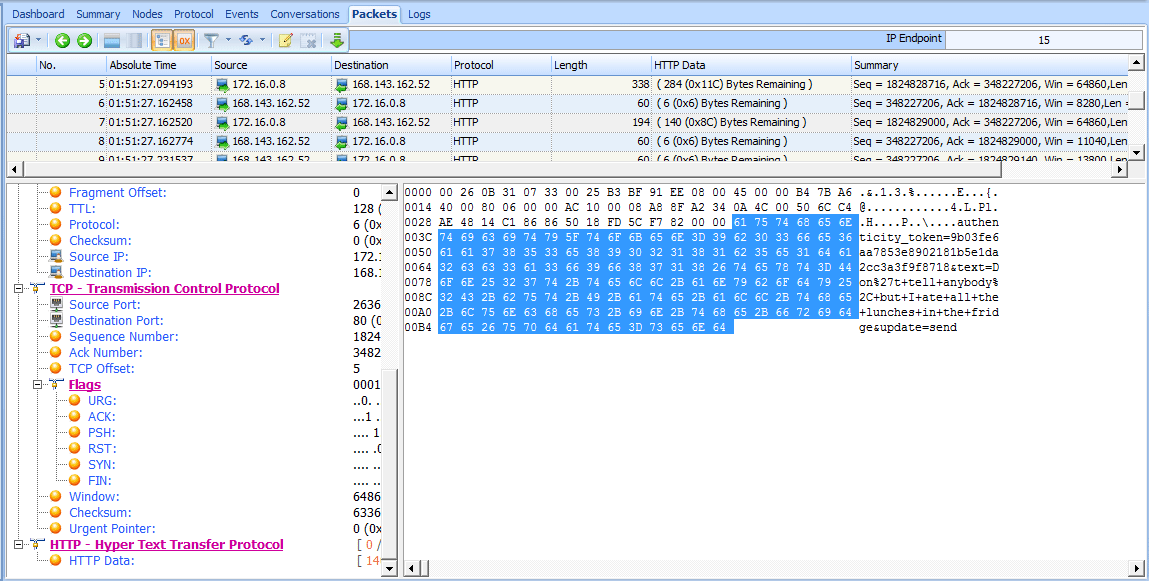Viewport: 1149px width, 581px height.
Task: Open HTTP - Hyper Text Transfer Protocol link
Action: click(166, 544)
